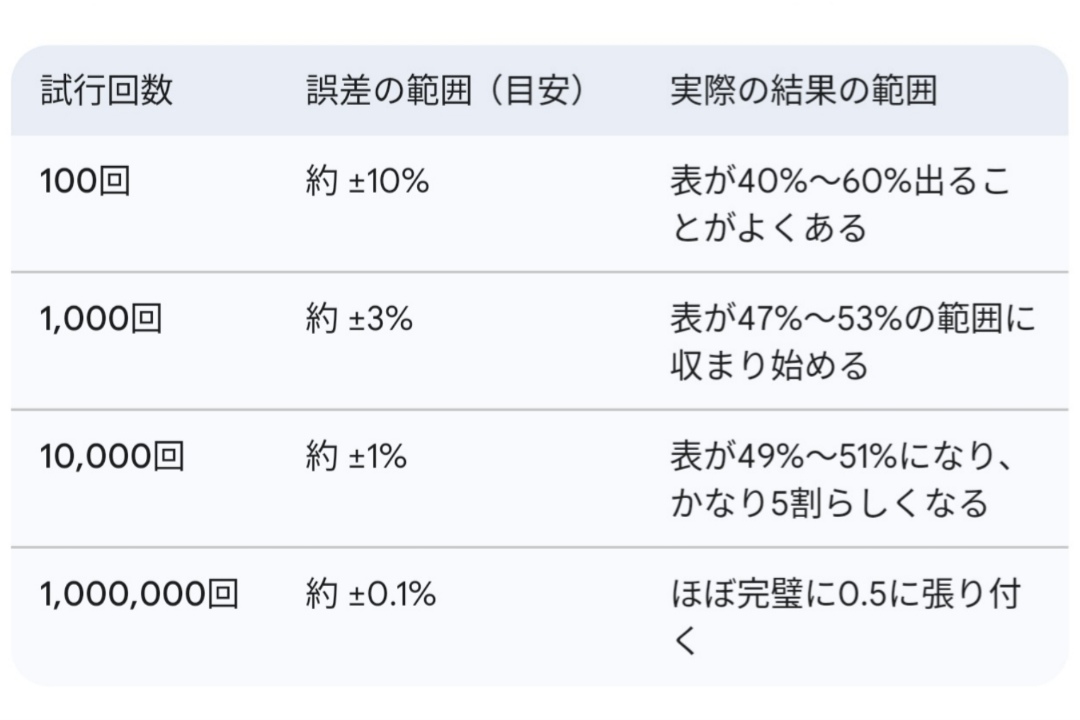
Task: Select the 収まり始める text line
Action: point(770,365)
